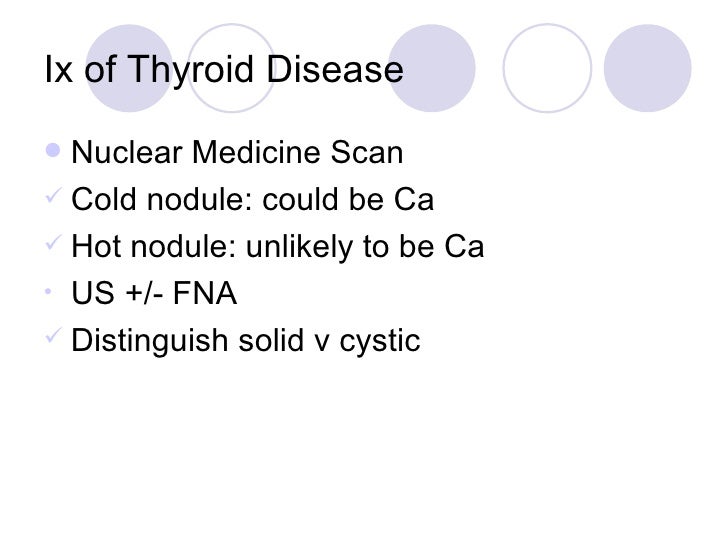Click the checkmark bullet beside Hot nodule
728x546 pixels.
pyautogui.click(x=53, y=241)
